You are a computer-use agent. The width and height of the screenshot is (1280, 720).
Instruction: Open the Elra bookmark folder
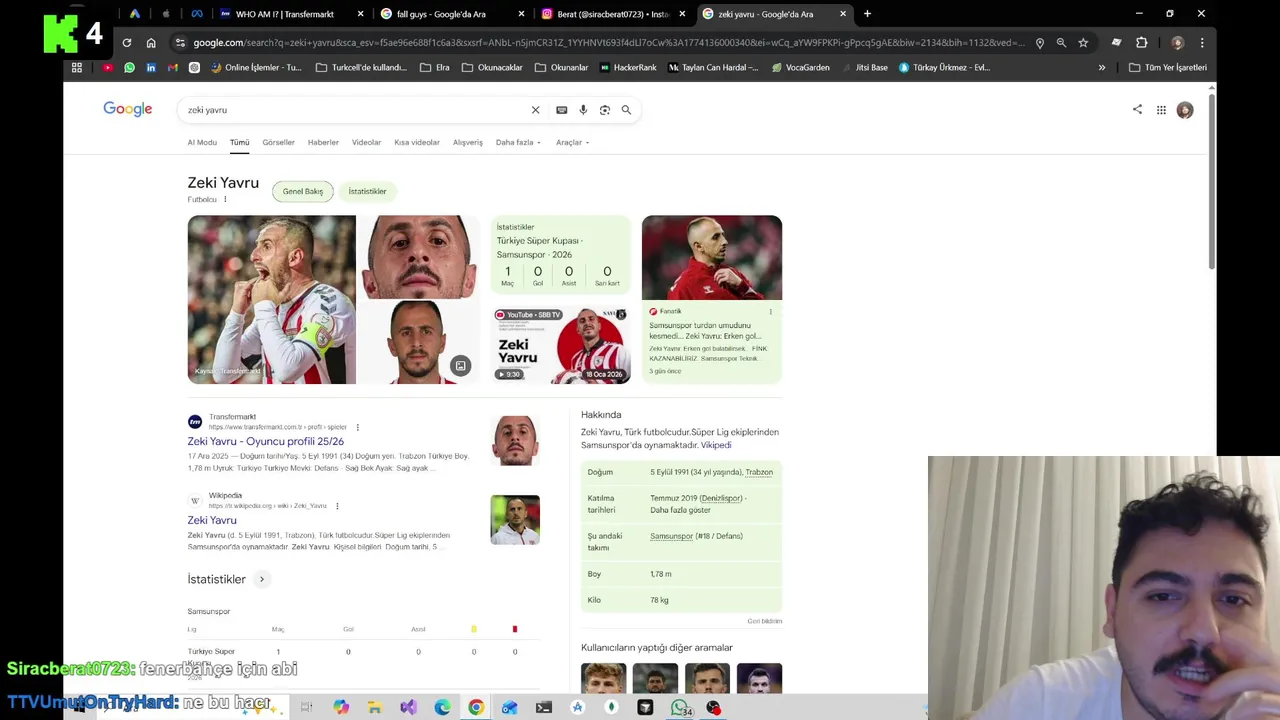click(434, 67)
